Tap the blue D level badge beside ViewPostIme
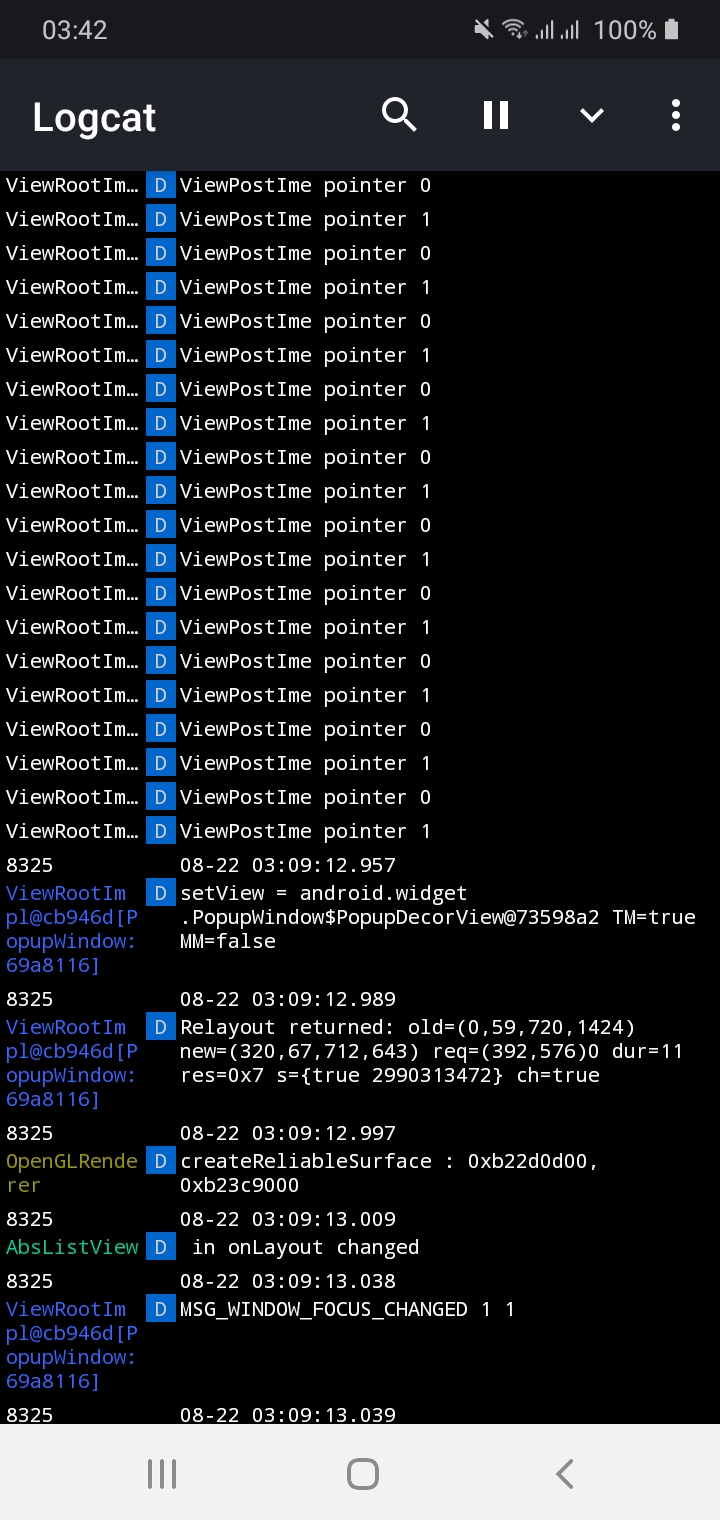Screen dimensions: 720x1520 [160, 185]
